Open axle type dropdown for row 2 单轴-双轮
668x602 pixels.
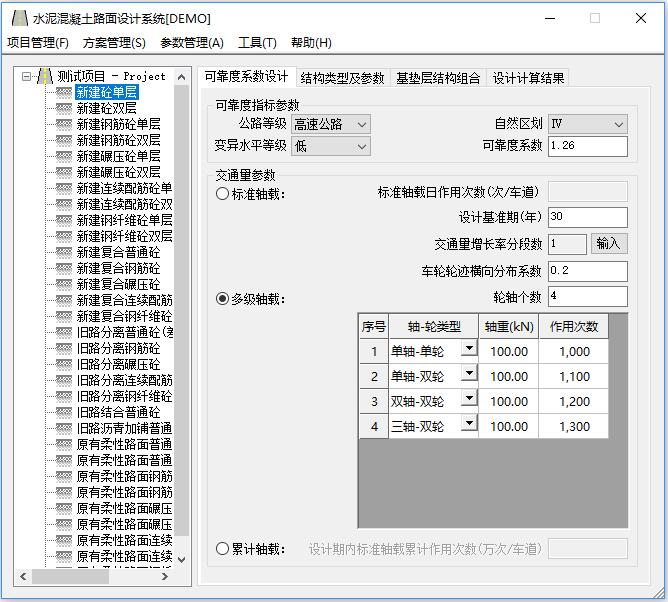[x=469, y=374]
